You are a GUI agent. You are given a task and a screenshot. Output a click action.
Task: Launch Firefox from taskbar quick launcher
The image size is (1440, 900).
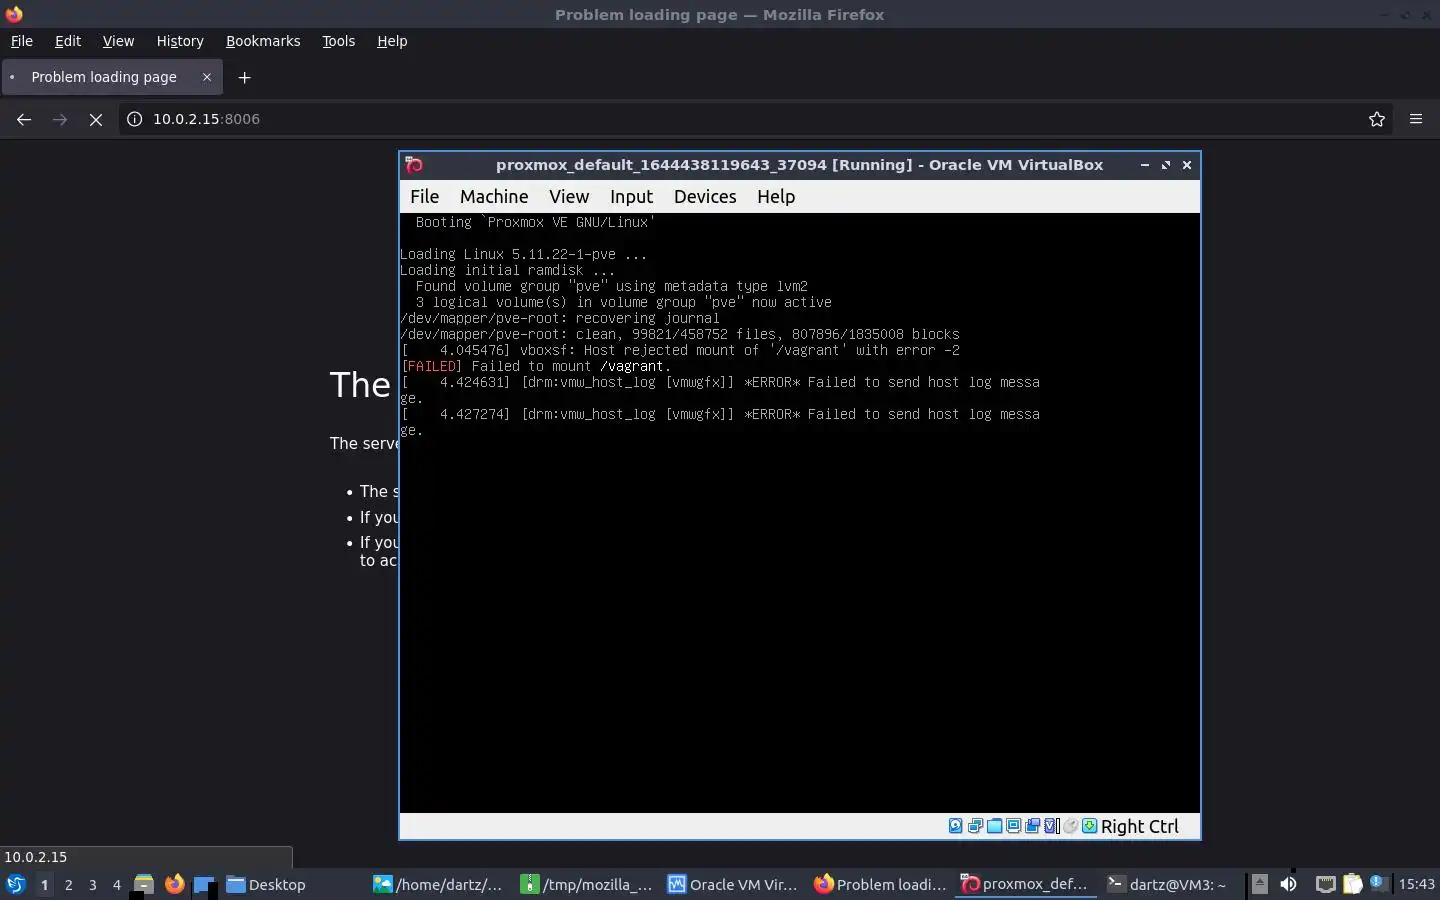174,884
